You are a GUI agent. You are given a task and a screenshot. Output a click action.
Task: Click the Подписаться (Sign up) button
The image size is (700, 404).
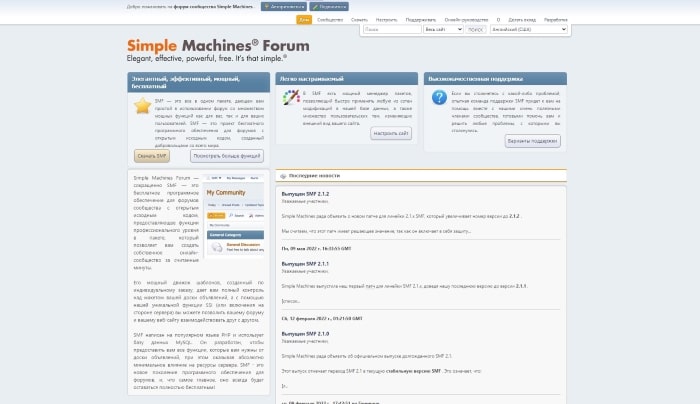tap(329, 7)
